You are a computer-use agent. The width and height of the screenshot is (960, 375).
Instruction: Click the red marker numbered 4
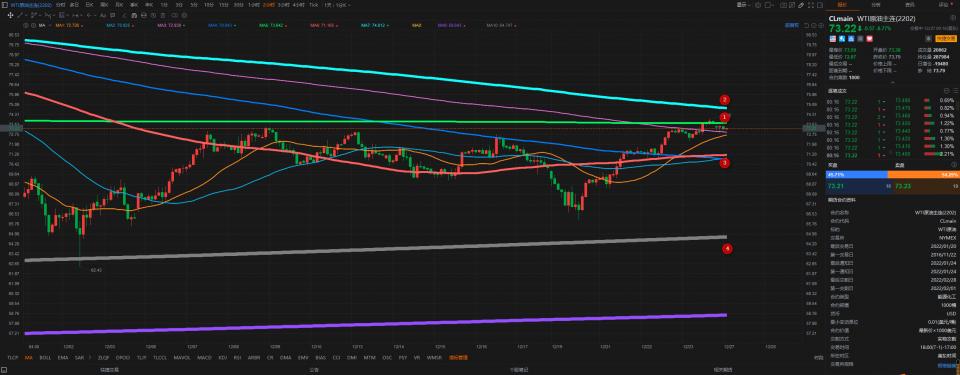[727, 248]
